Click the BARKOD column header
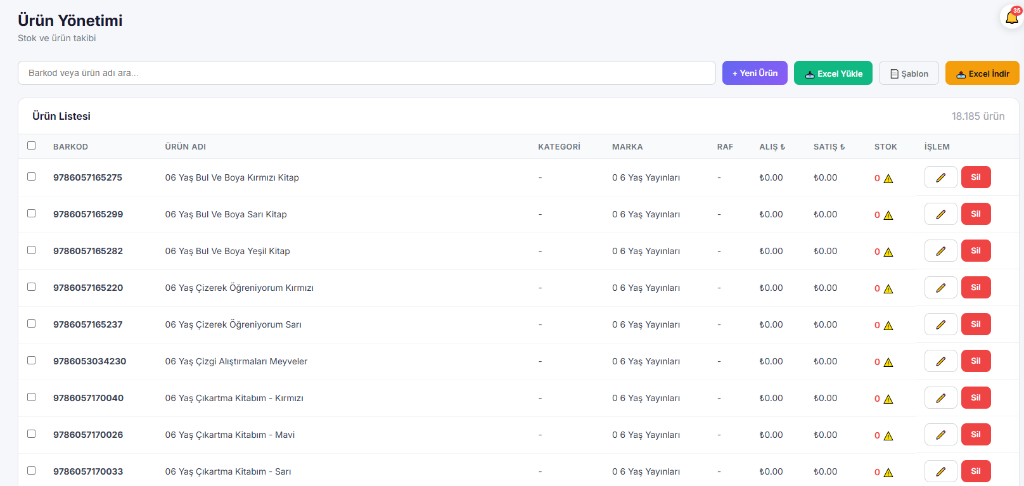The height and width of the screenshot is (486, 1024). (x=71, y=147)
